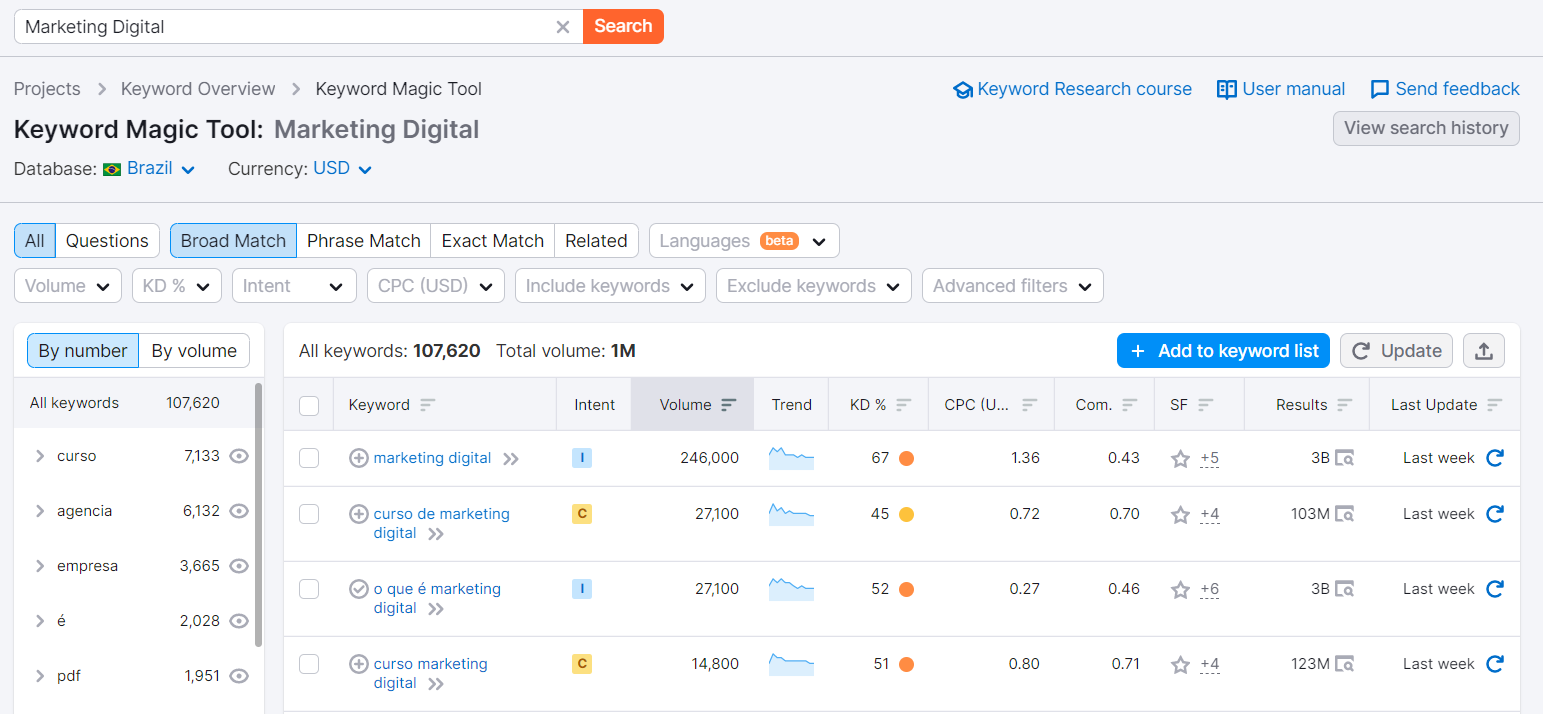Select all keywords with the header checkbox
The height and width of the screenshot is (714, 1543).
click(309, 404)
